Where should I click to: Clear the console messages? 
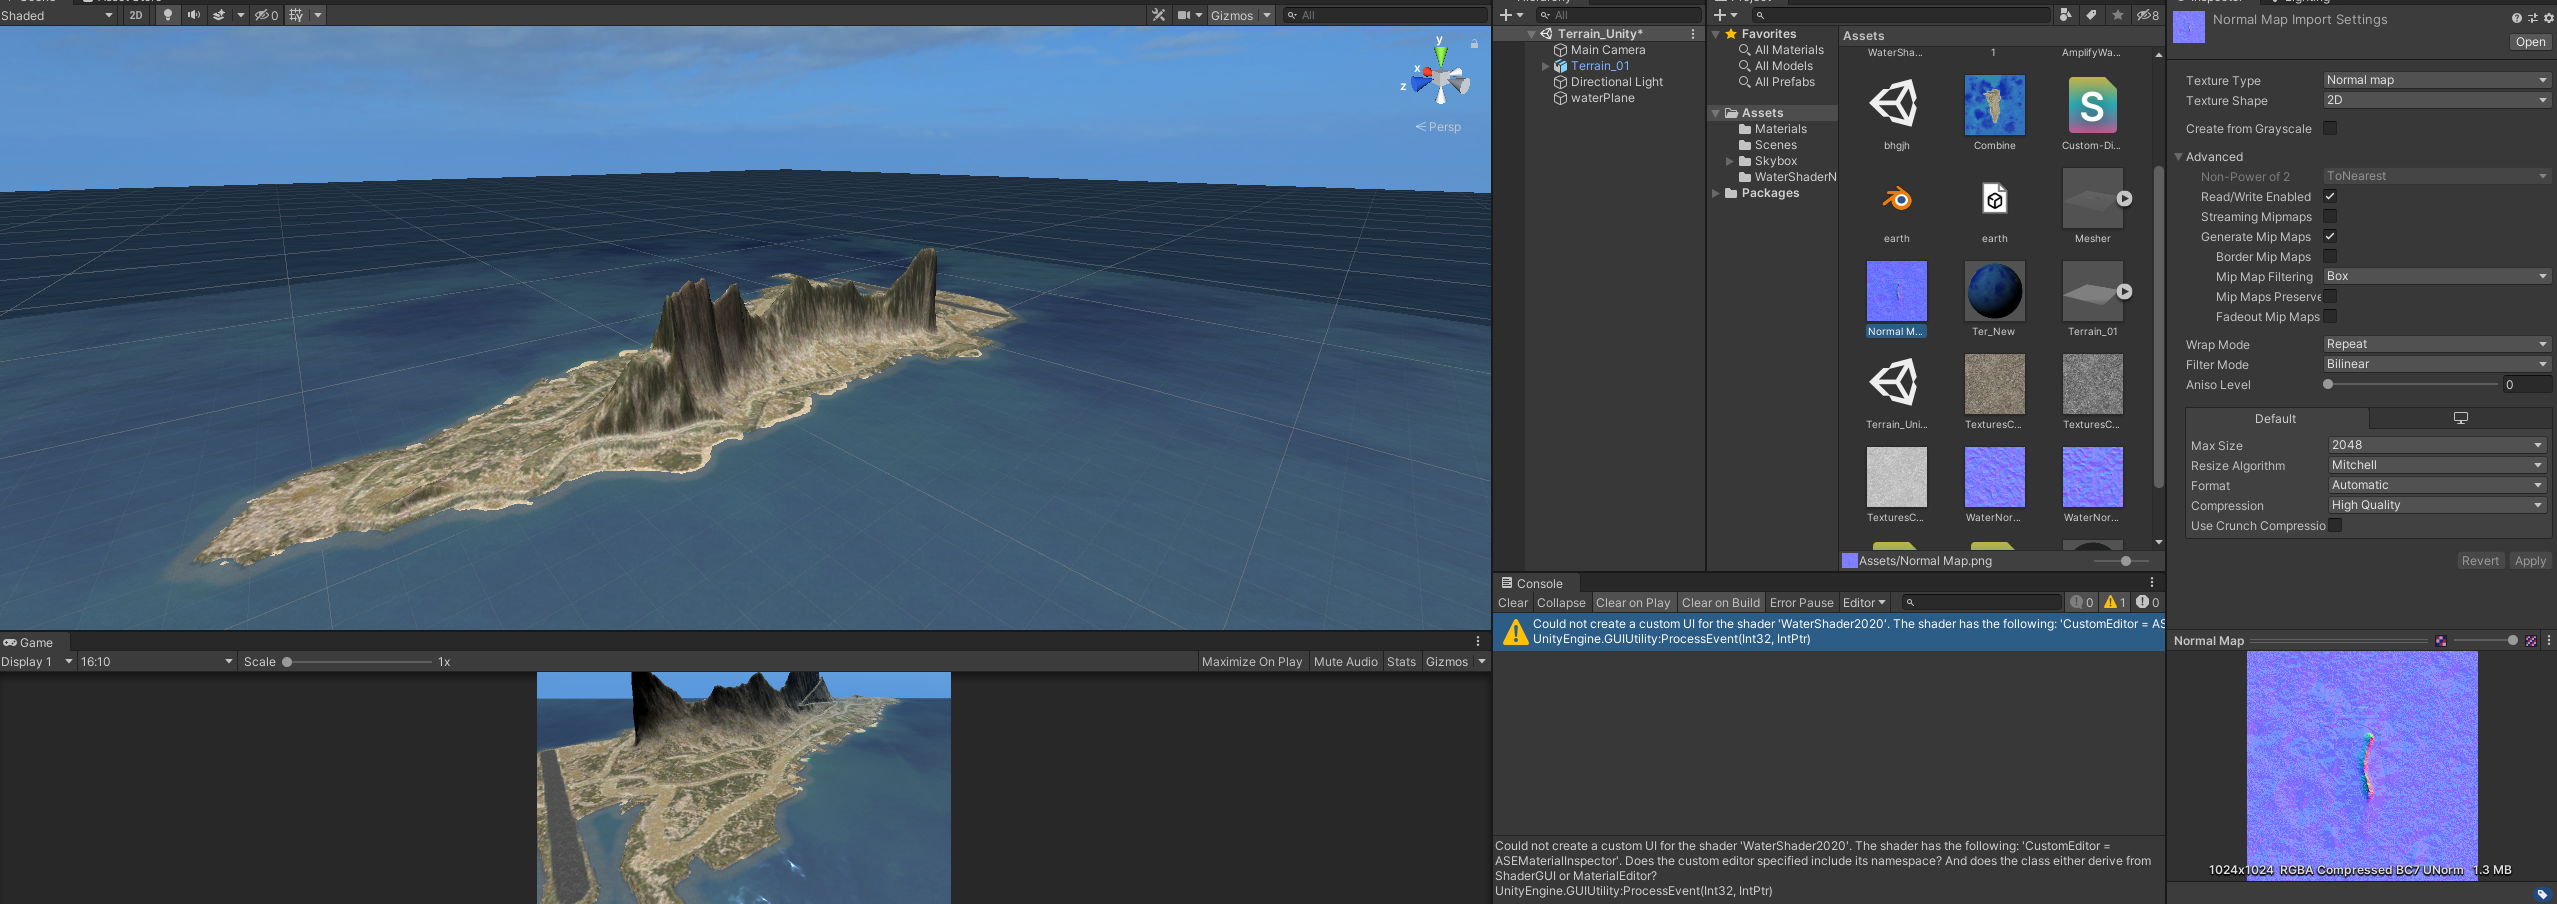(x=1512, y=603)
